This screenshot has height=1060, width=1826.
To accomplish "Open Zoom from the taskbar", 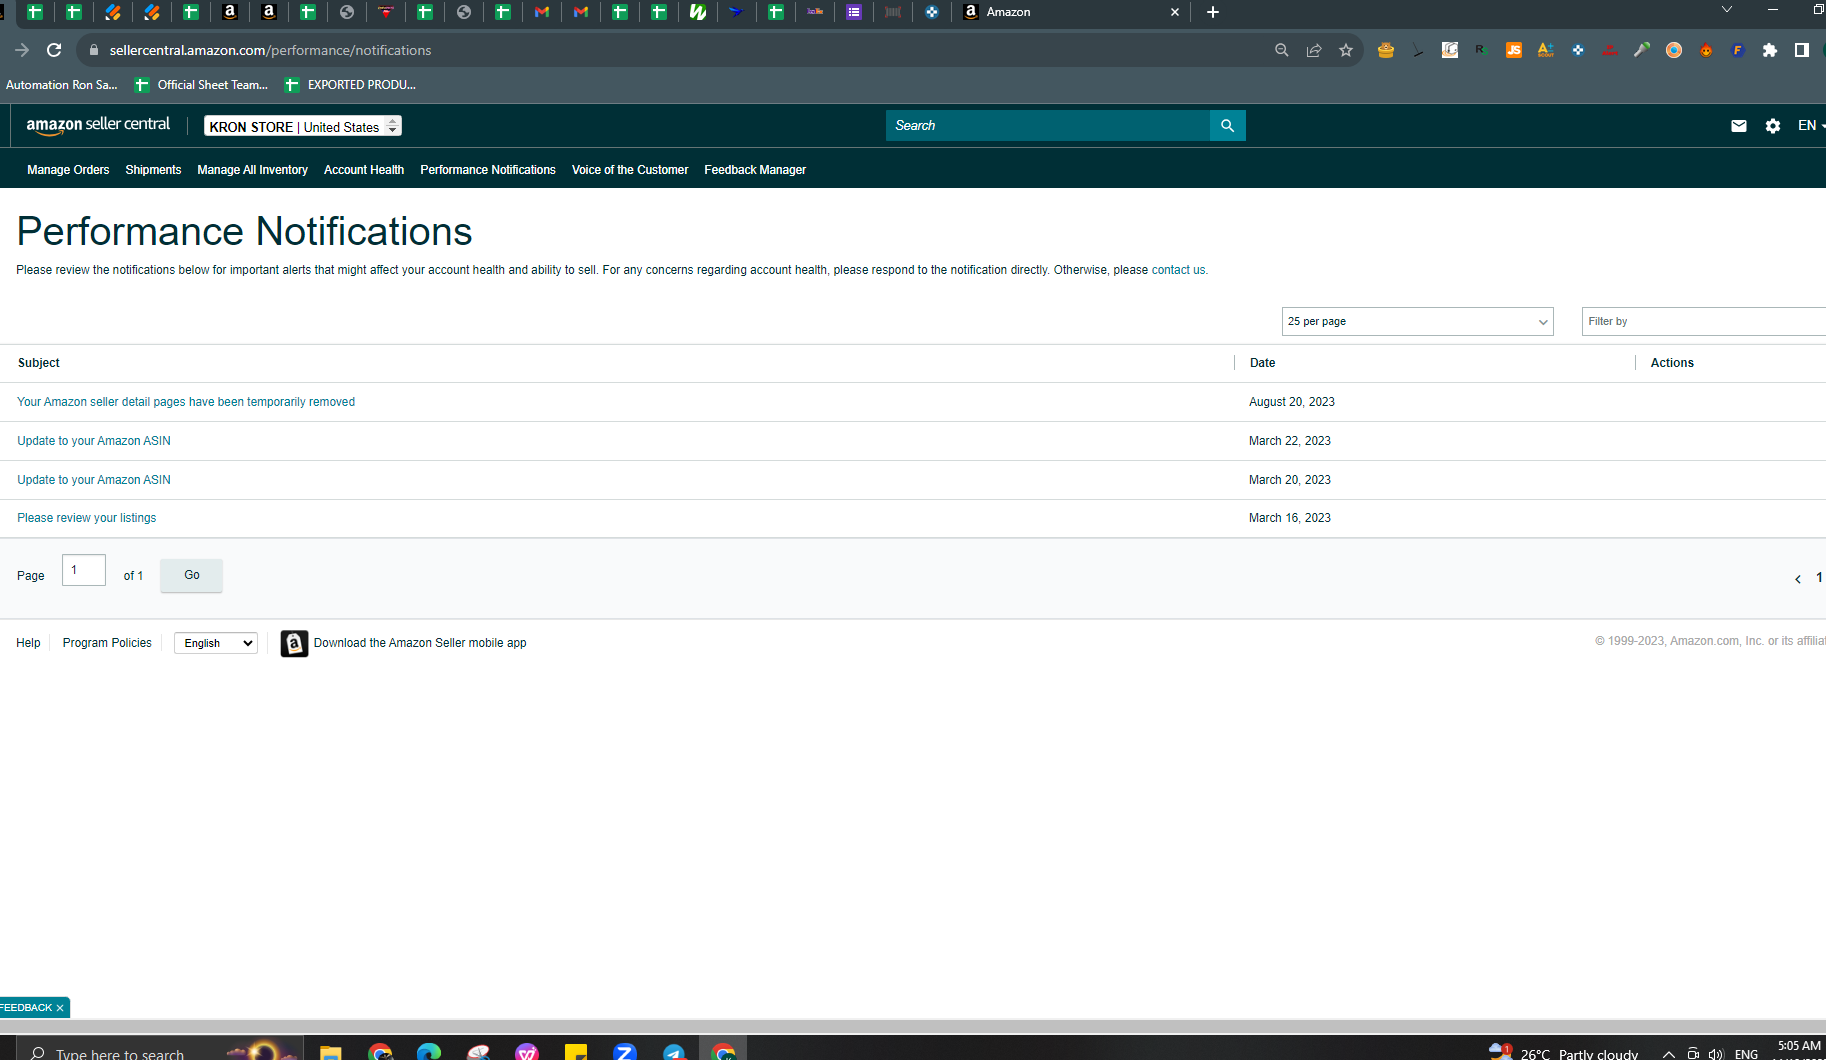I will (625, 1052).
